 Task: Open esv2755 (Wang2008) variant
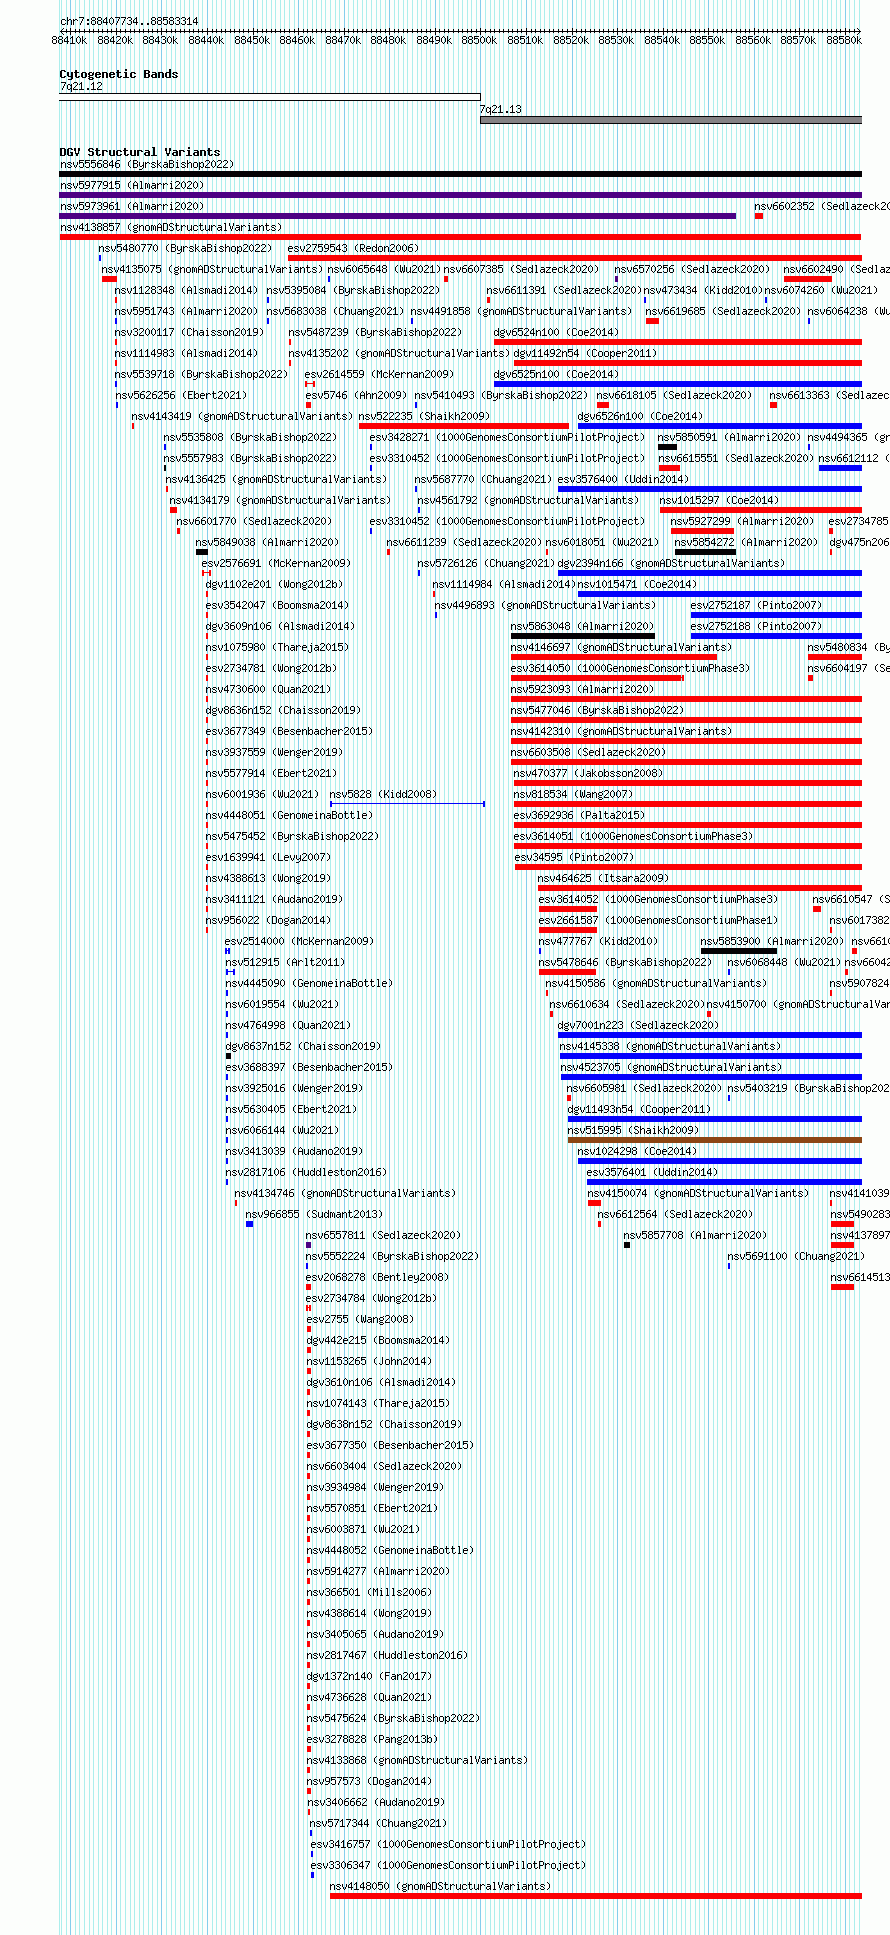tap(360, 1319)
